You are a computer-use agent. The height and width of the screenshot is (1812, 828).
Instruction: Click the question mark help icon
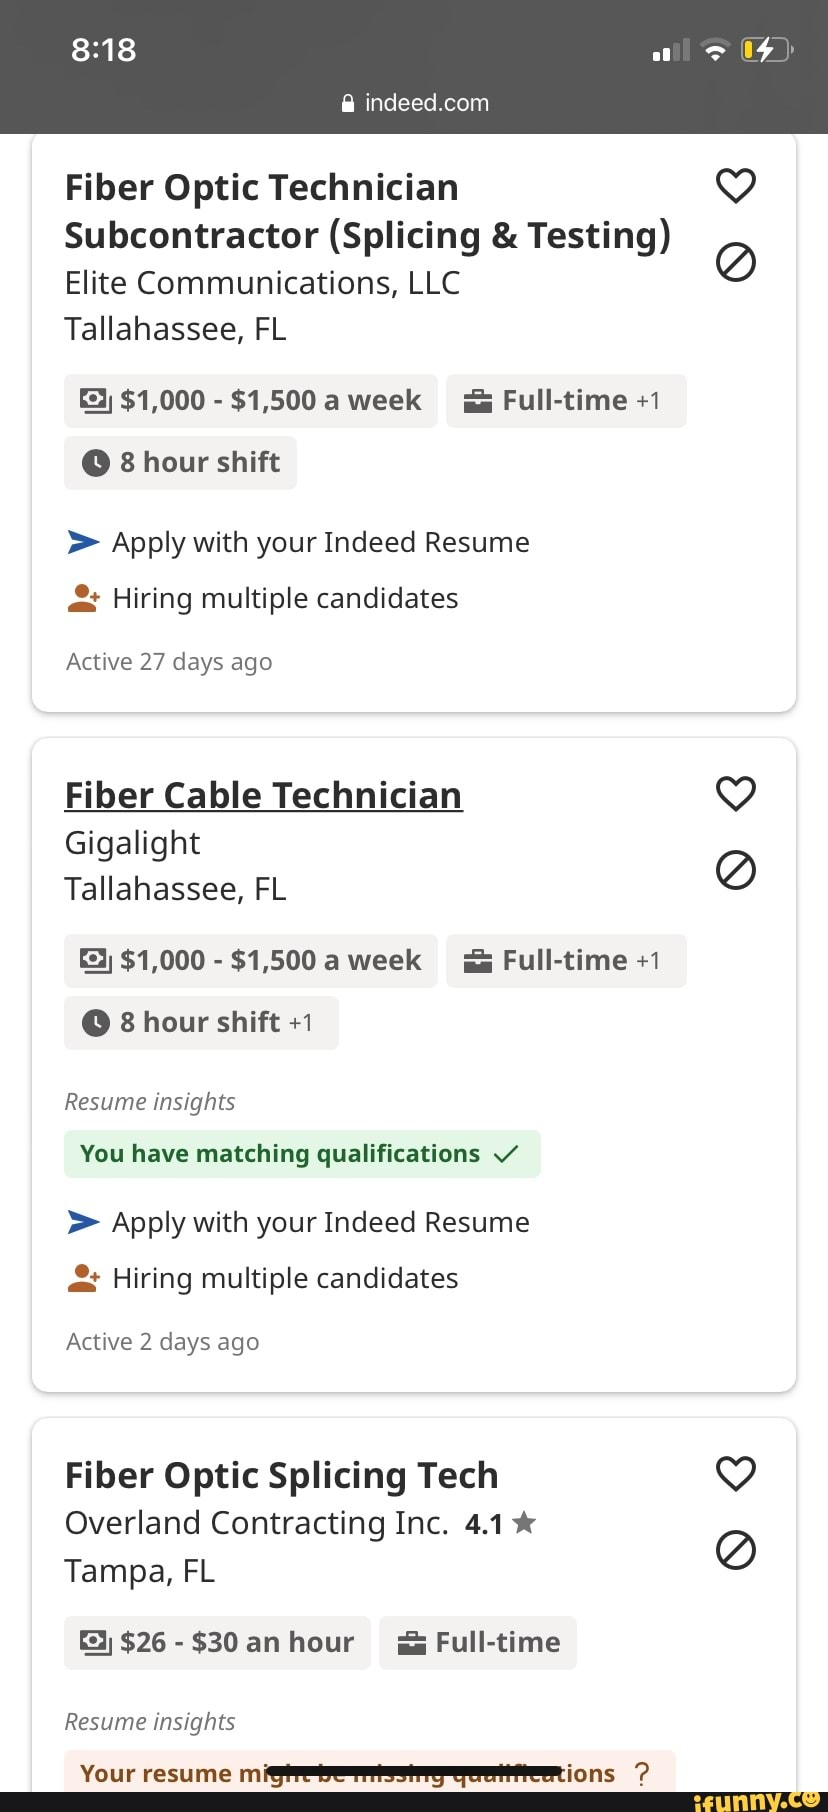[642, 1773]
